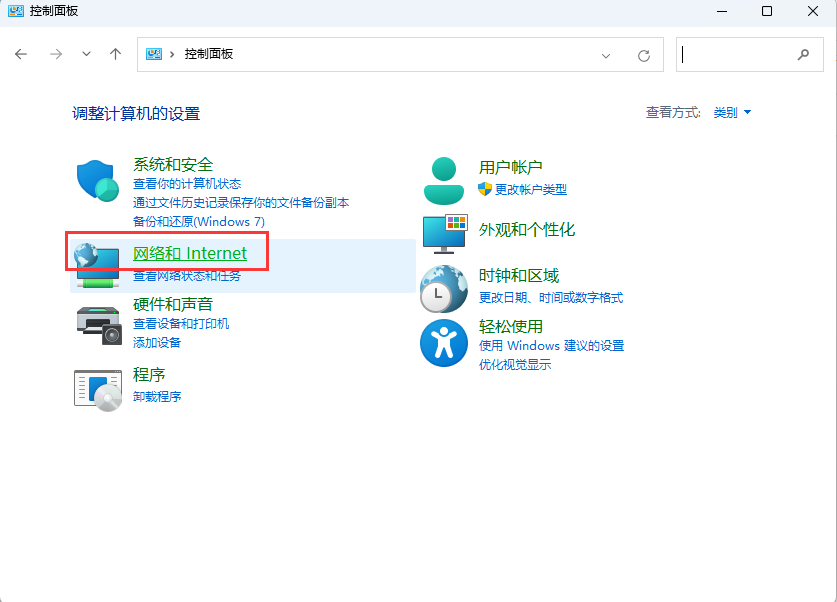Viewport: 837px width, 602px height.
Task: Click the Appearance and Personalization monitor icon
Action: coord(444,233)
